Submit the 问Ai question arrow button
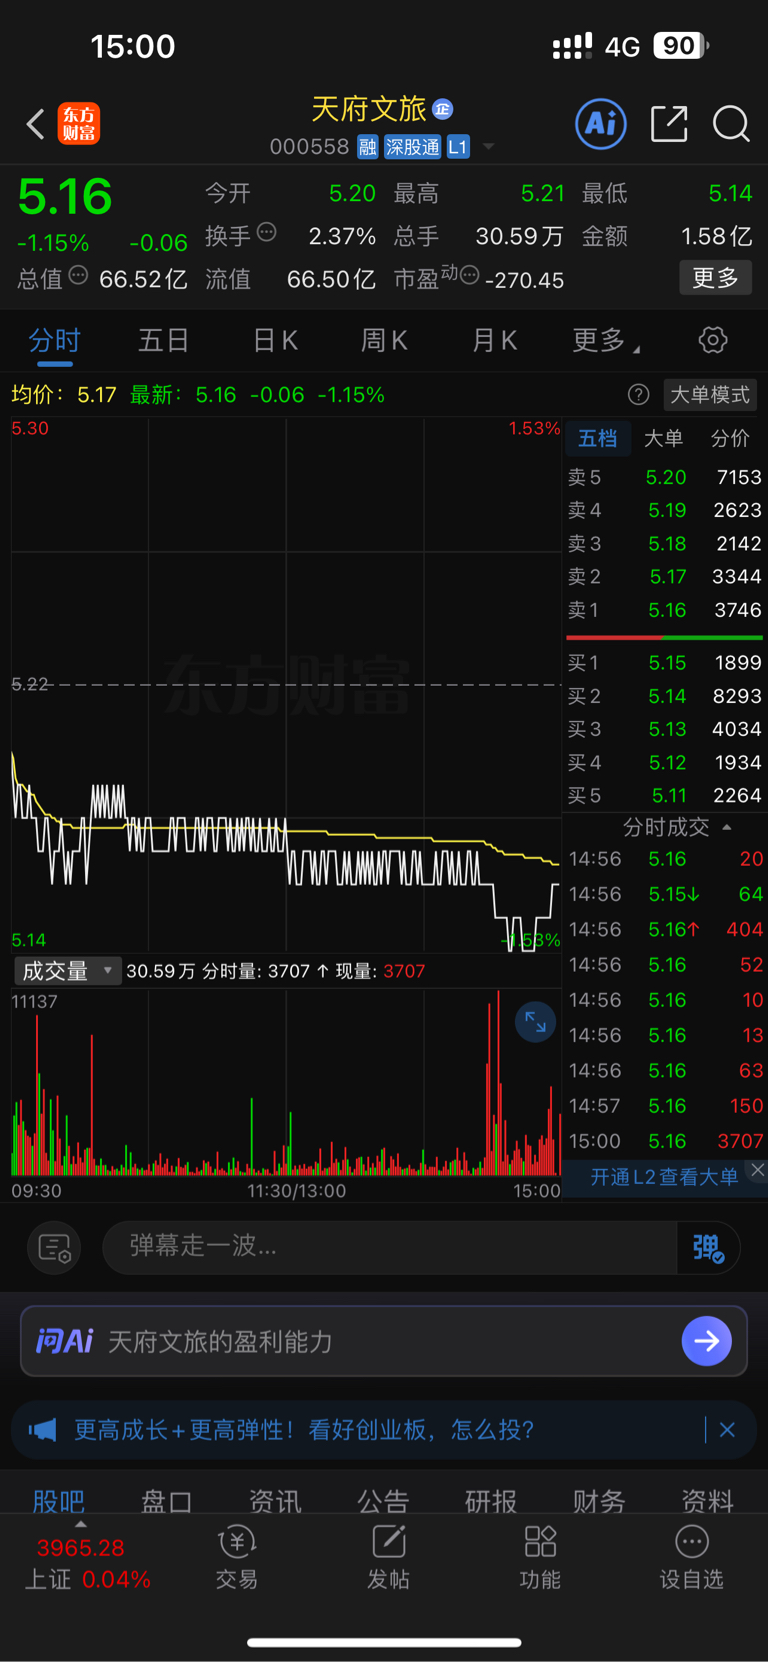This screenshot has width=768, height=1662. (x=707, y=1341)
